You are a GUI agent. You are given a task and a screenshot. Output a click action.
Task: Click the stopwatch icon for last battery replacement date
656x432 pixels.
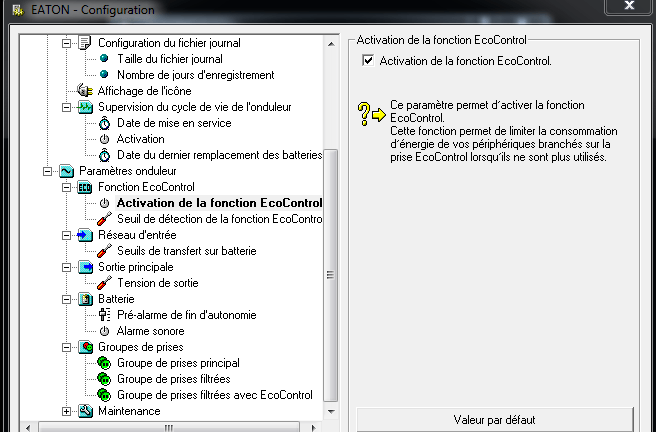(x=104, y=155)
